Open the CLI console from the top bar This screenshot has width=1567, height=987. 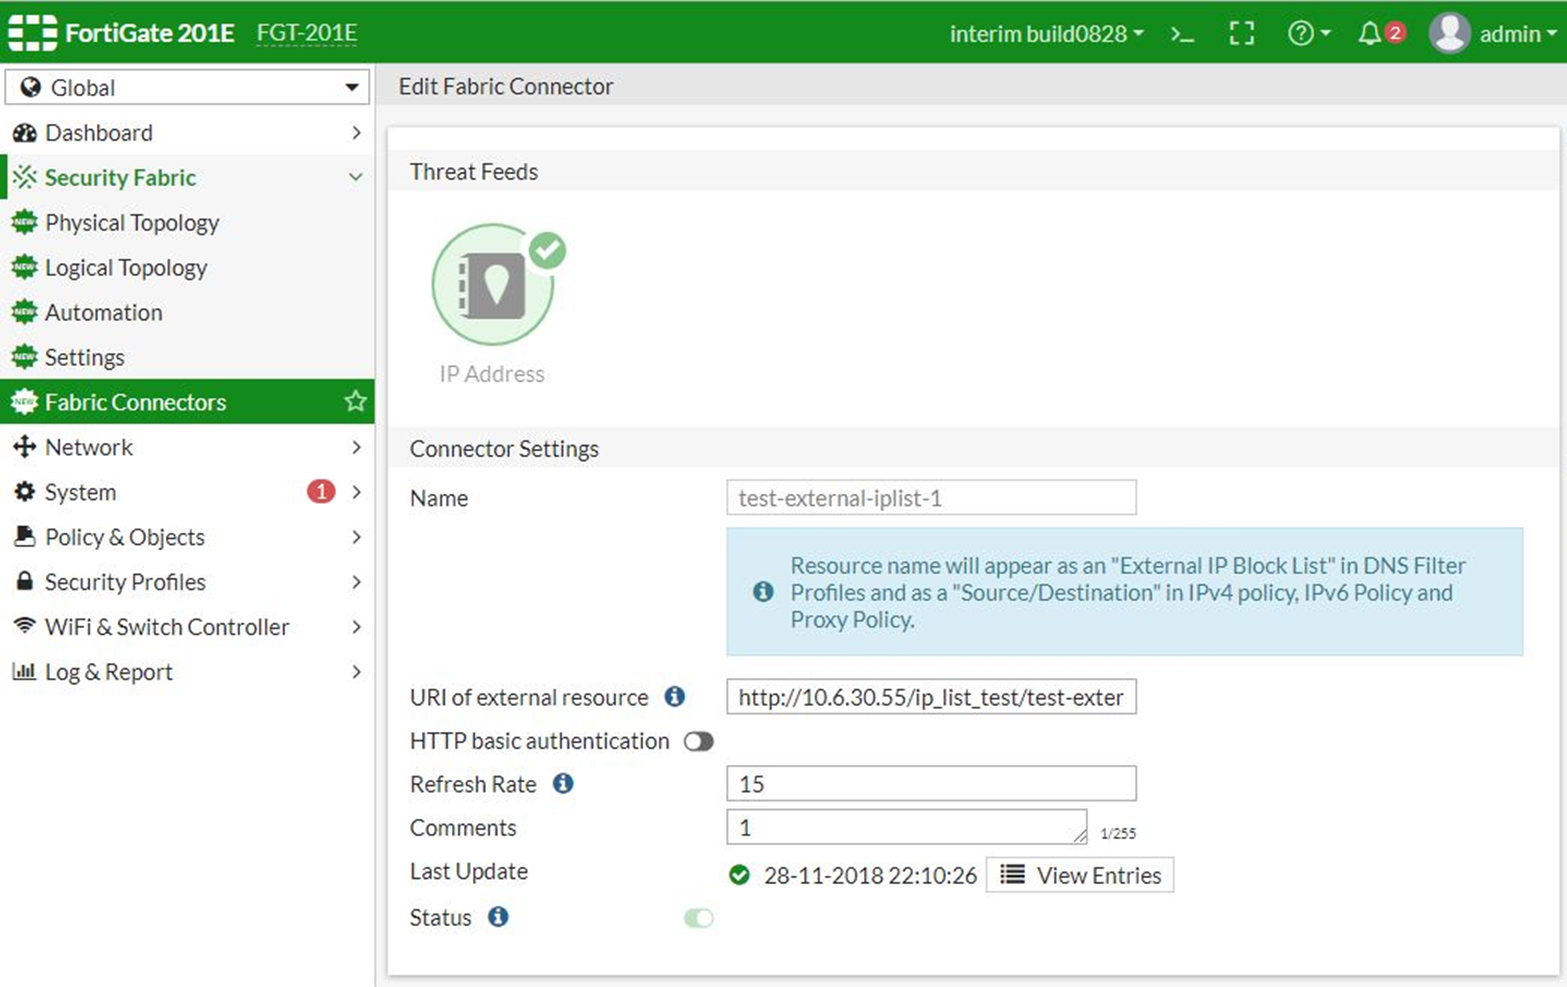pyautogui.click(x=1181, y=33)
